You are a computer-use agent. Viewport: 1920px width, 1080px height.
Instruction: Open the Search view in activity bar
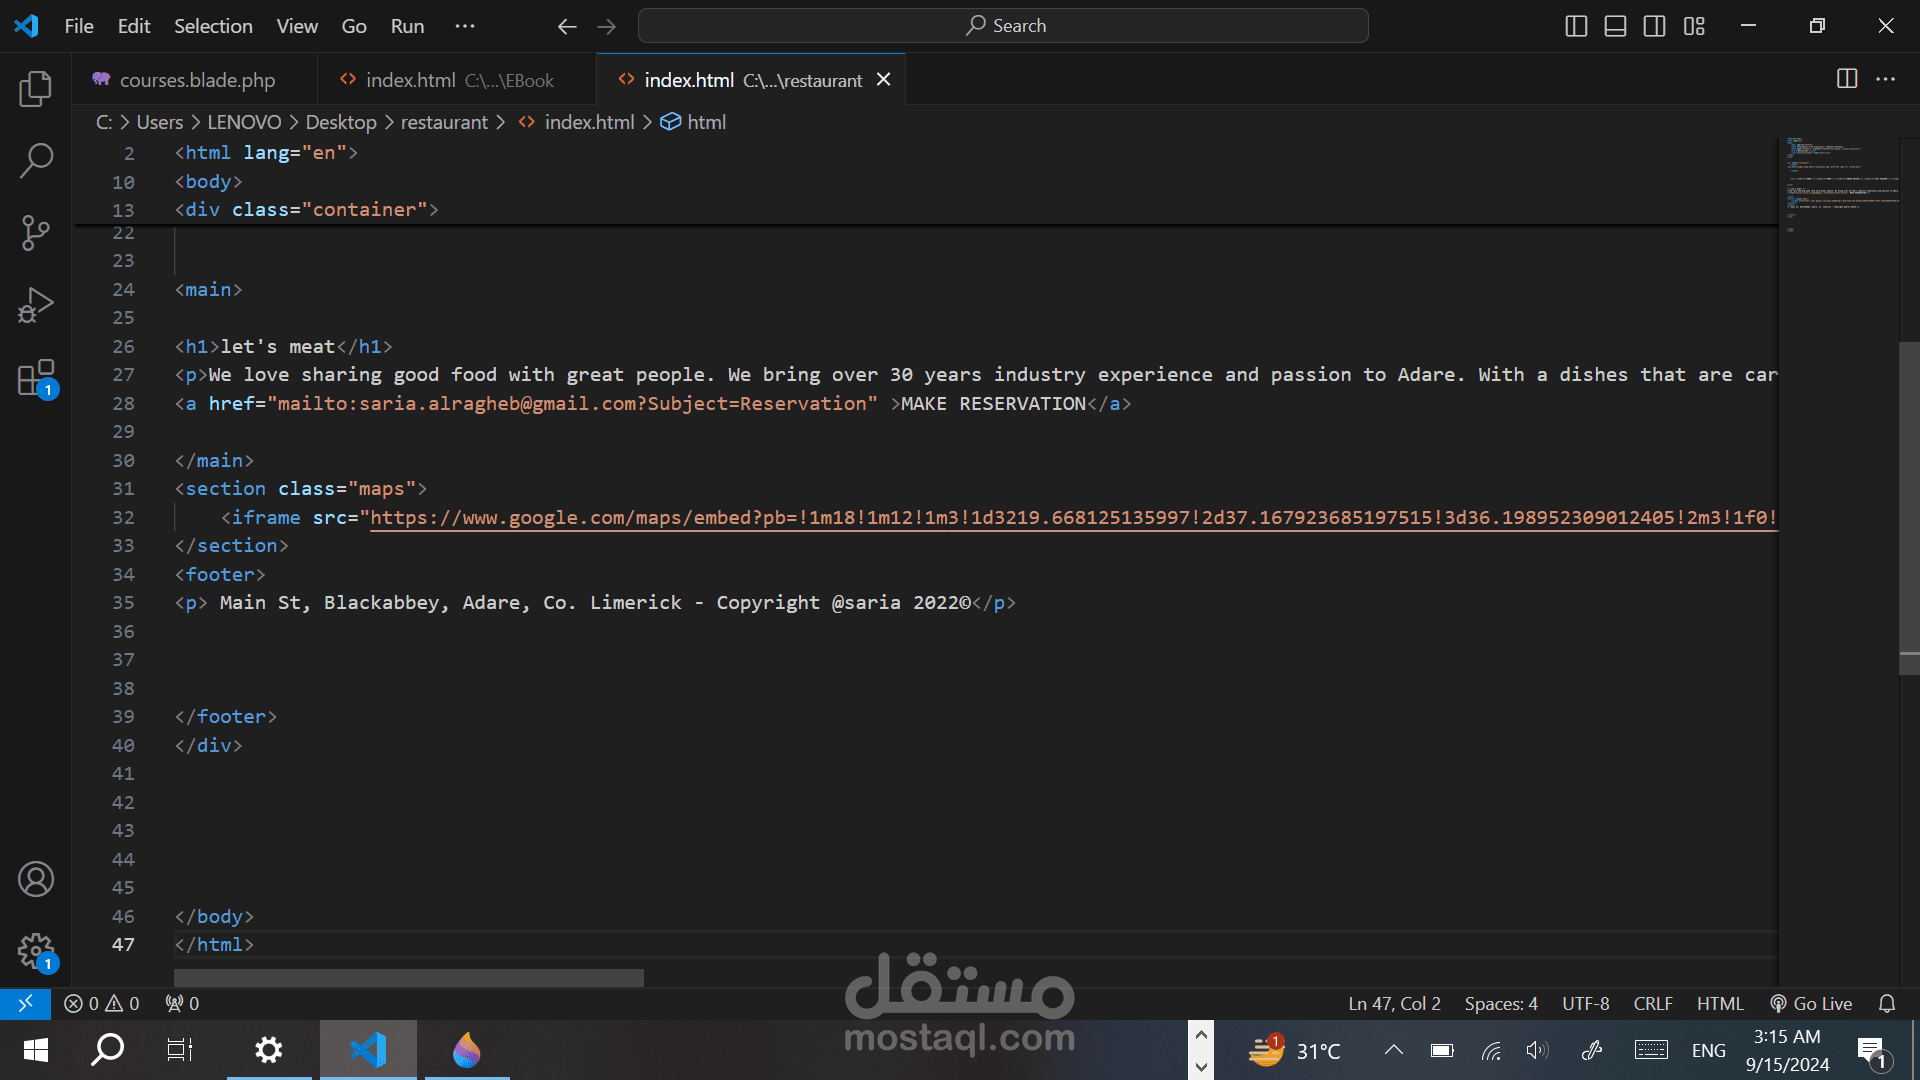[x=36, y=160]
